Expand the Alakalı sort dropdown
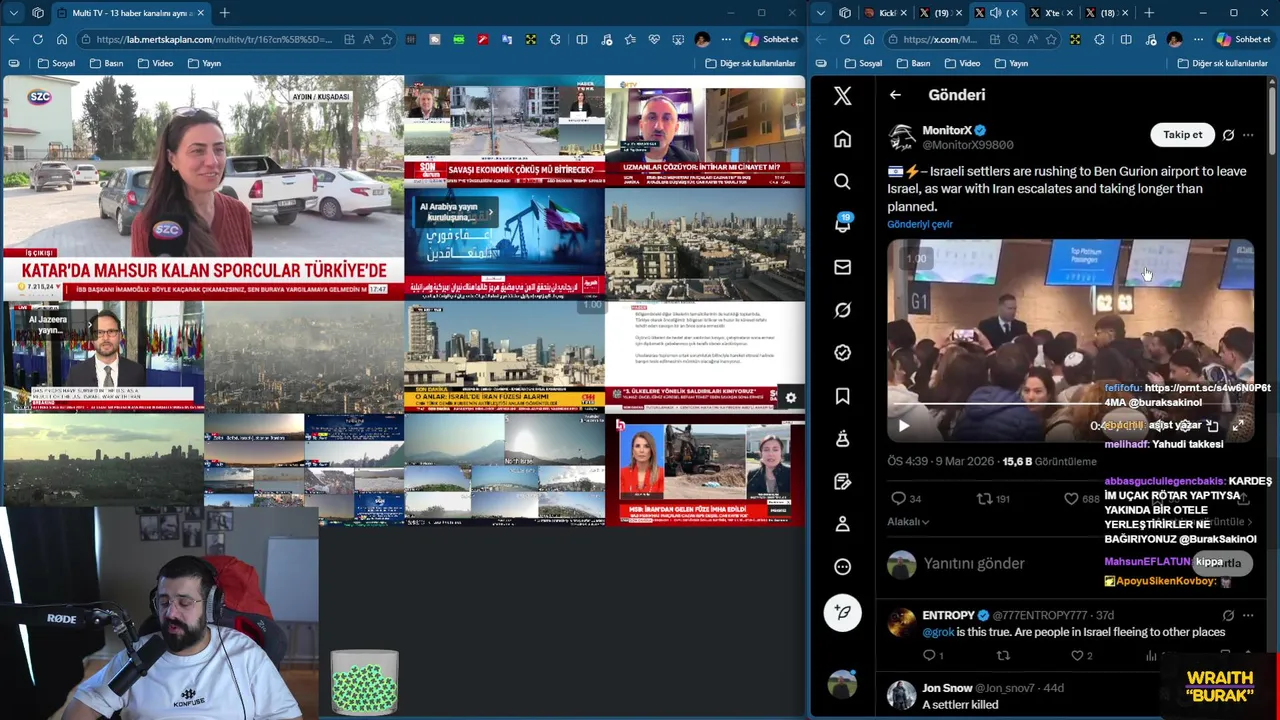This screenshot has width=1280, height=720. [x=908, y=521]
